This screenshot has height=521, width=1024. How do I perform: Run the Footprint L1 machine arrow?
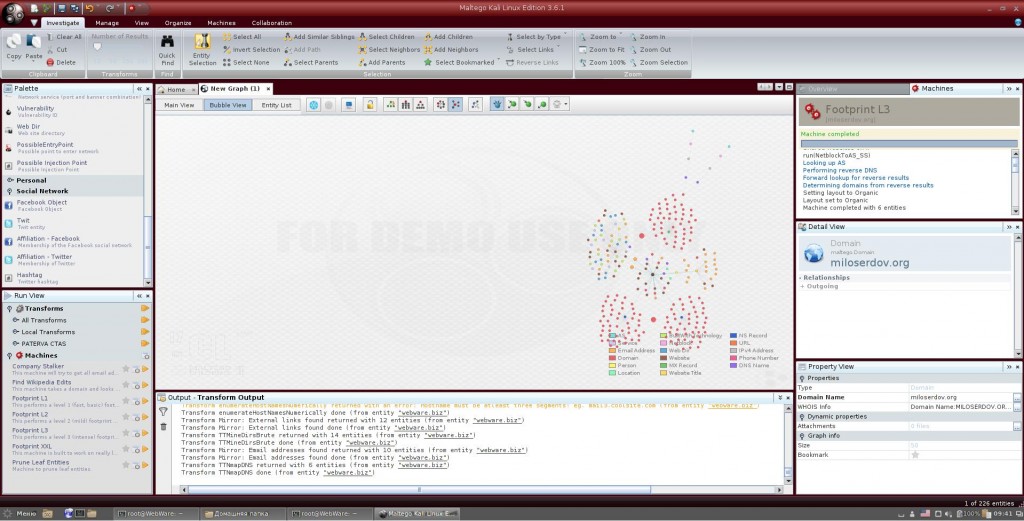point(145,402)
